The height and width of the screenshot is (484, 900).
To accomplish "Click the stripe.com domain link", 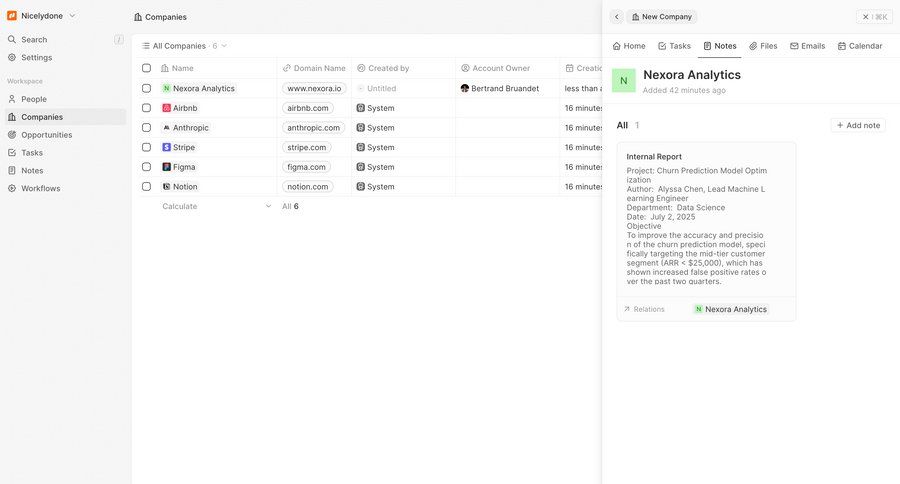I will [x=307, y=148].
